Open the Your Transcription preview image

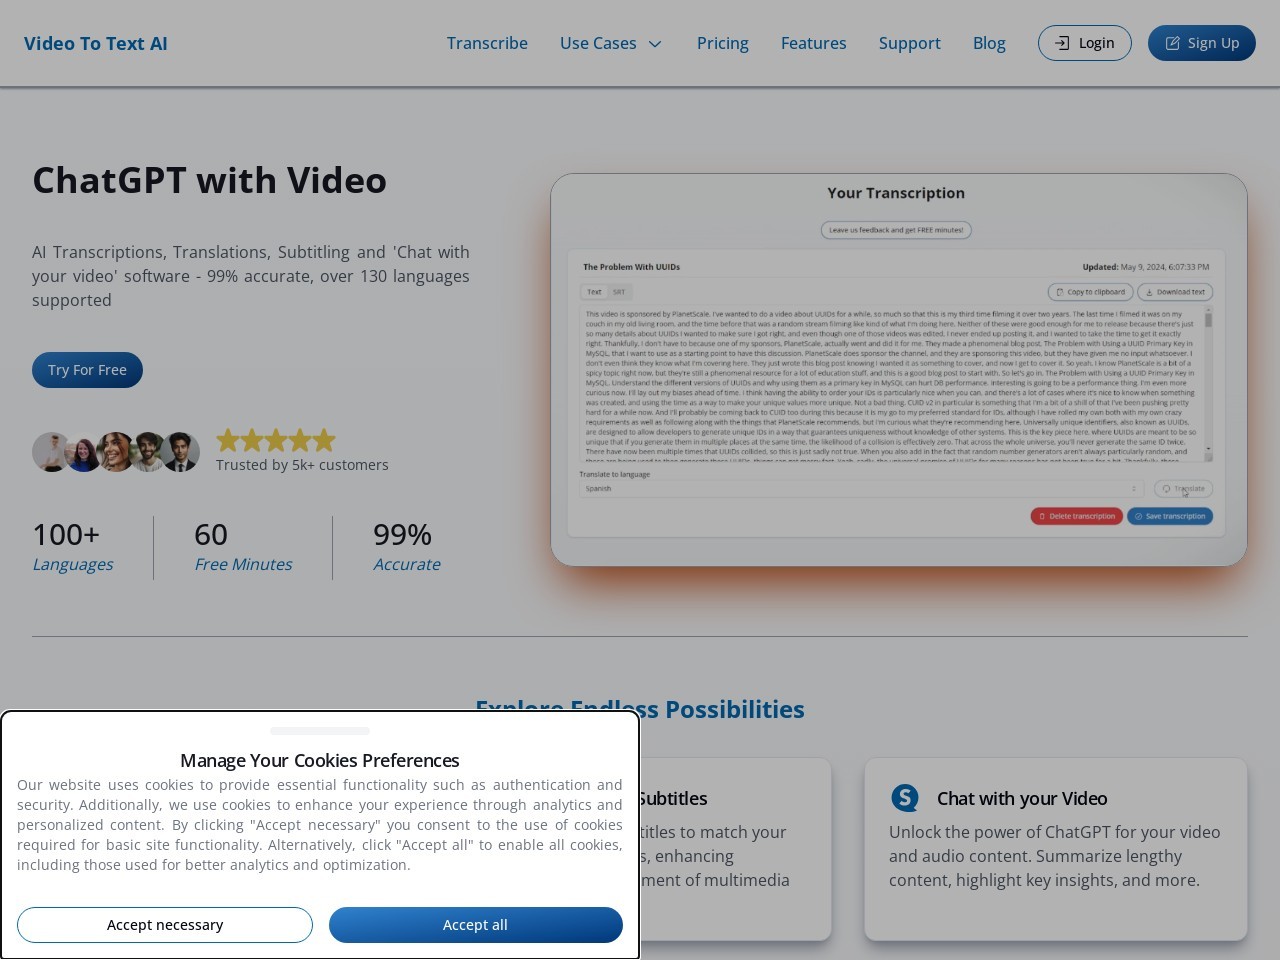(899, 370)
